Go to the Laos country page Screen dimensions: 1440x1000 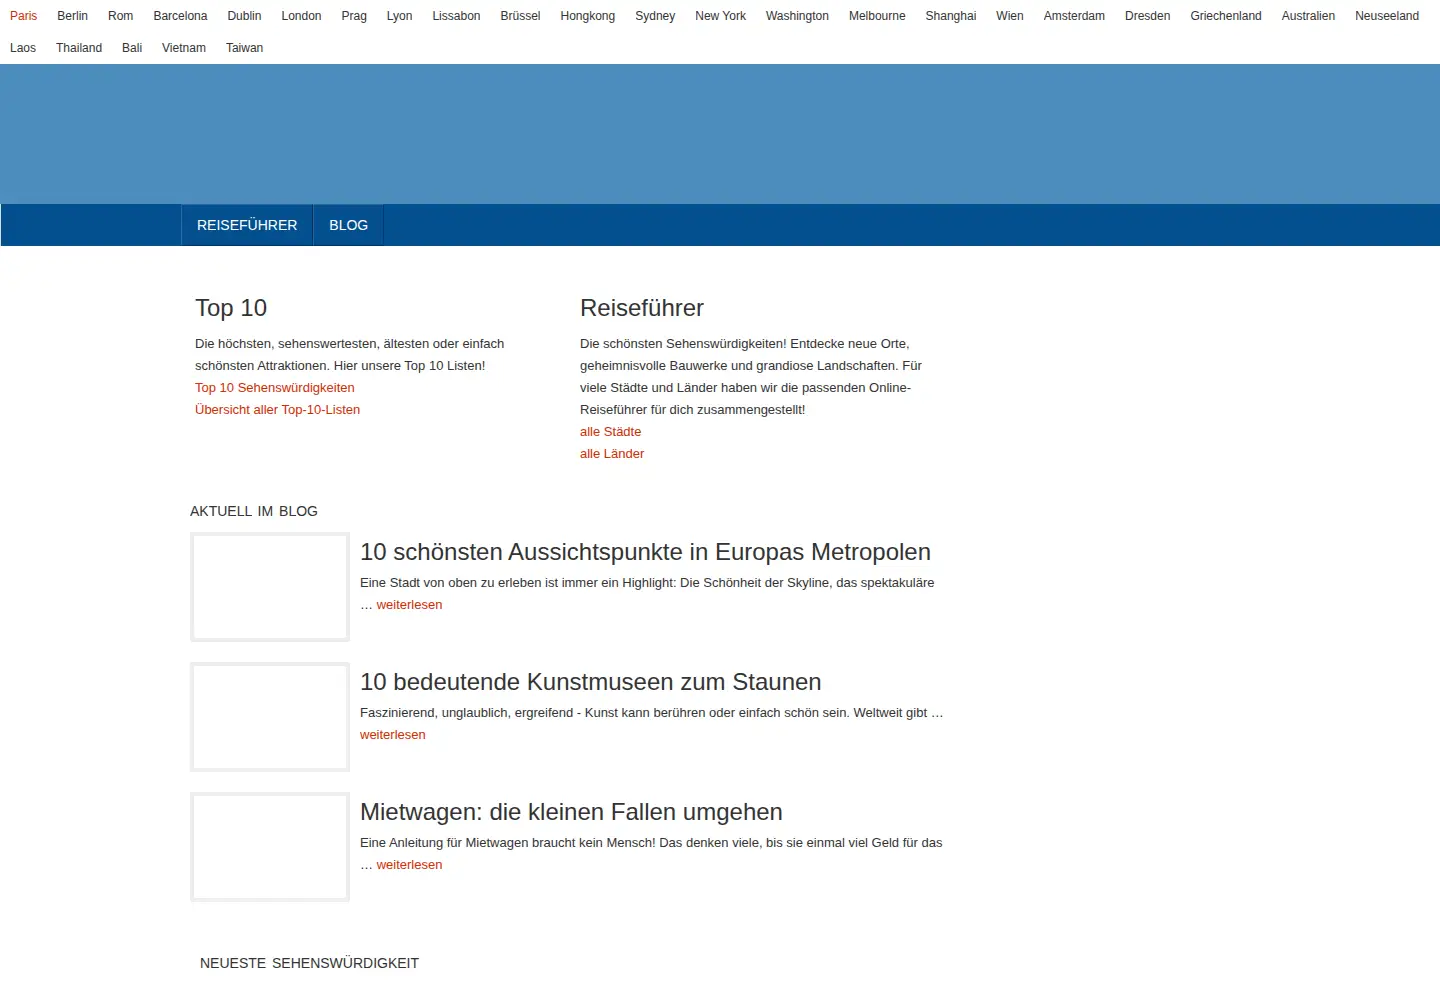point(23,48)
